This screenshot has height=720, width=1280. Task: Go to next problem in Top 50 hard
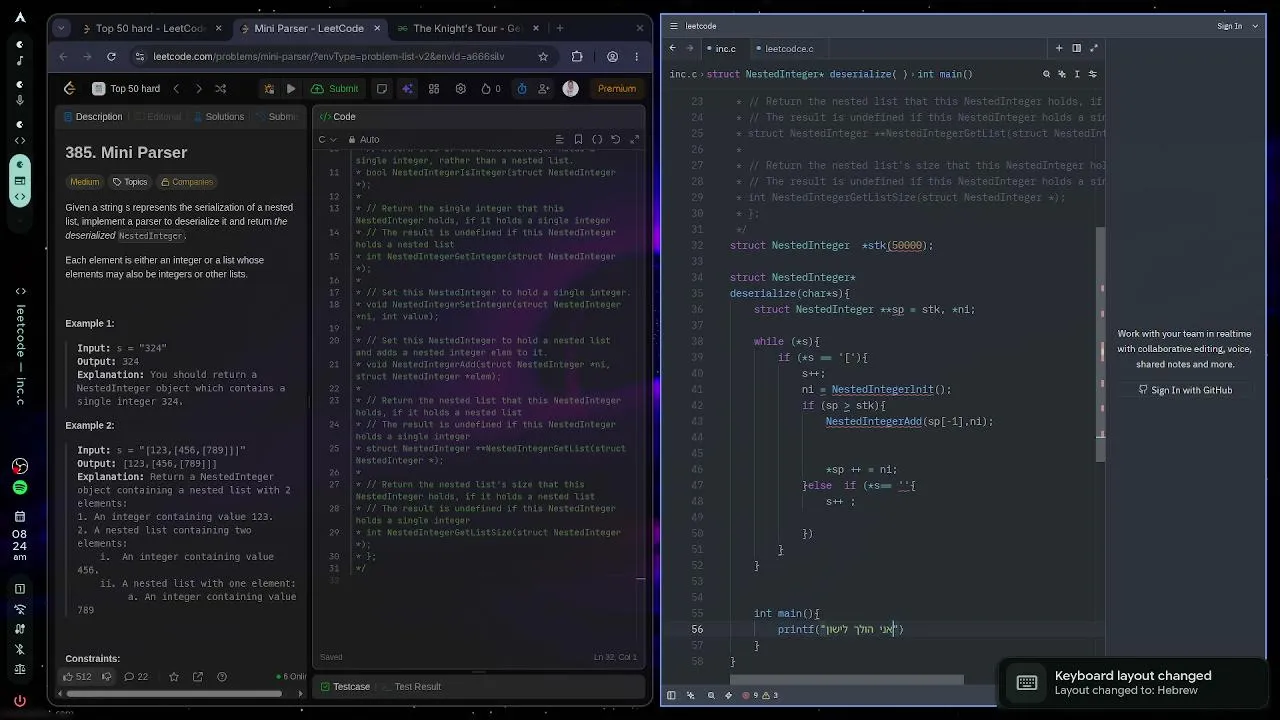coord(198,88)
